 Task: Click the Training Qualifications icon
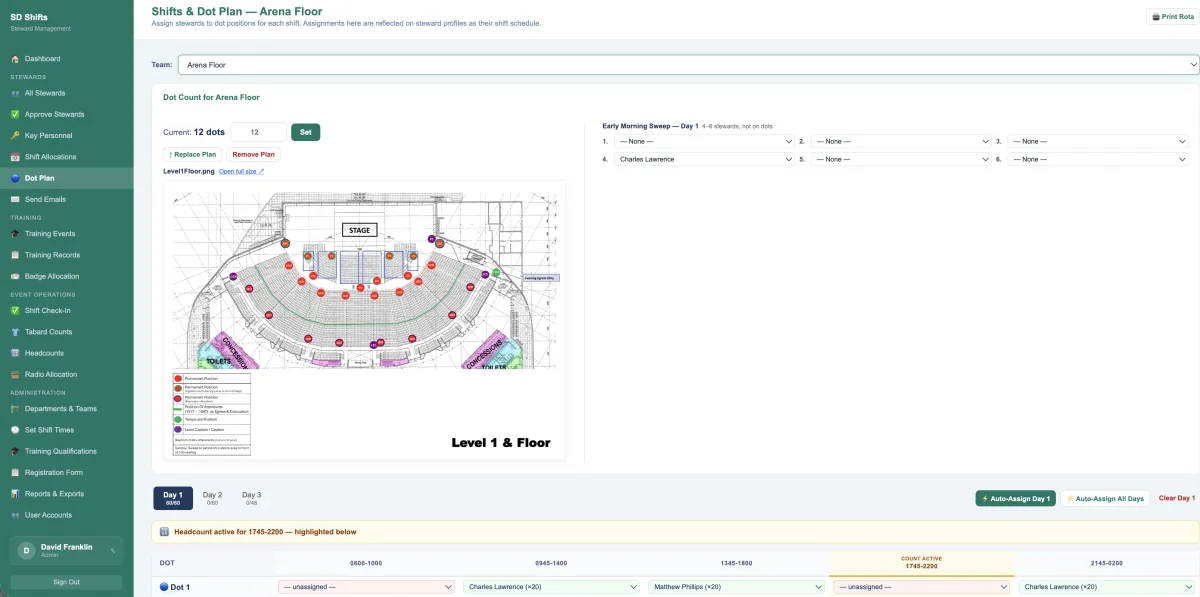pos(15,451)
